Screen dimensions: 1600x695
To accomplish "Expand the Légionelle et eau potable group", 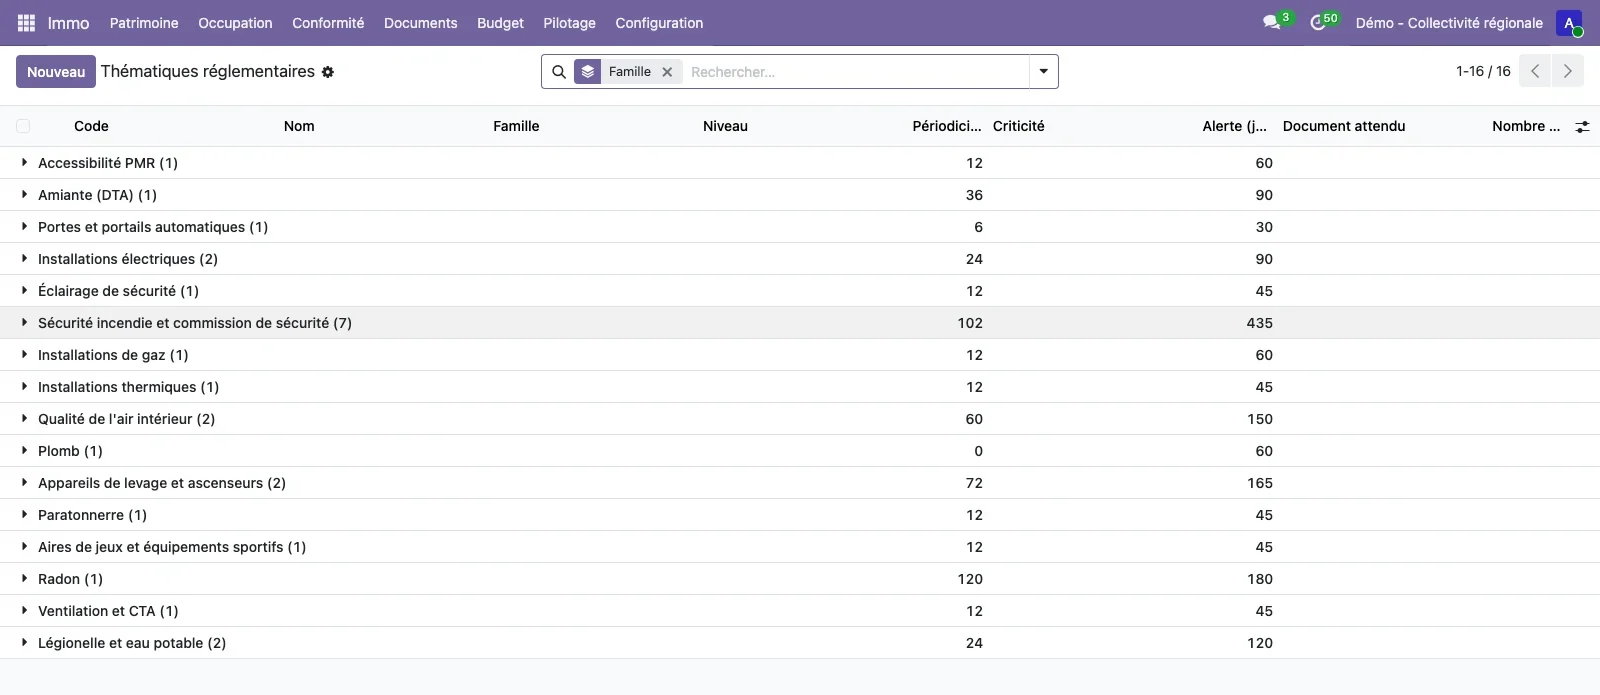I will [800, 643].
